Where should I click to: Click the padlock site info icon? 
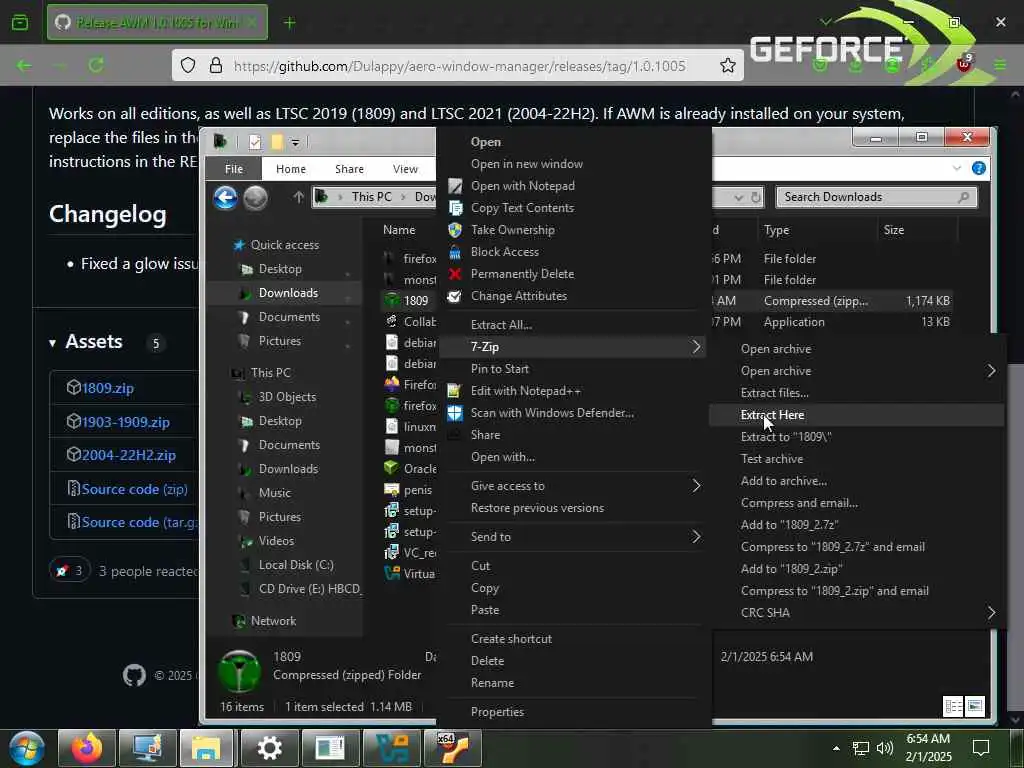[216, 65]
